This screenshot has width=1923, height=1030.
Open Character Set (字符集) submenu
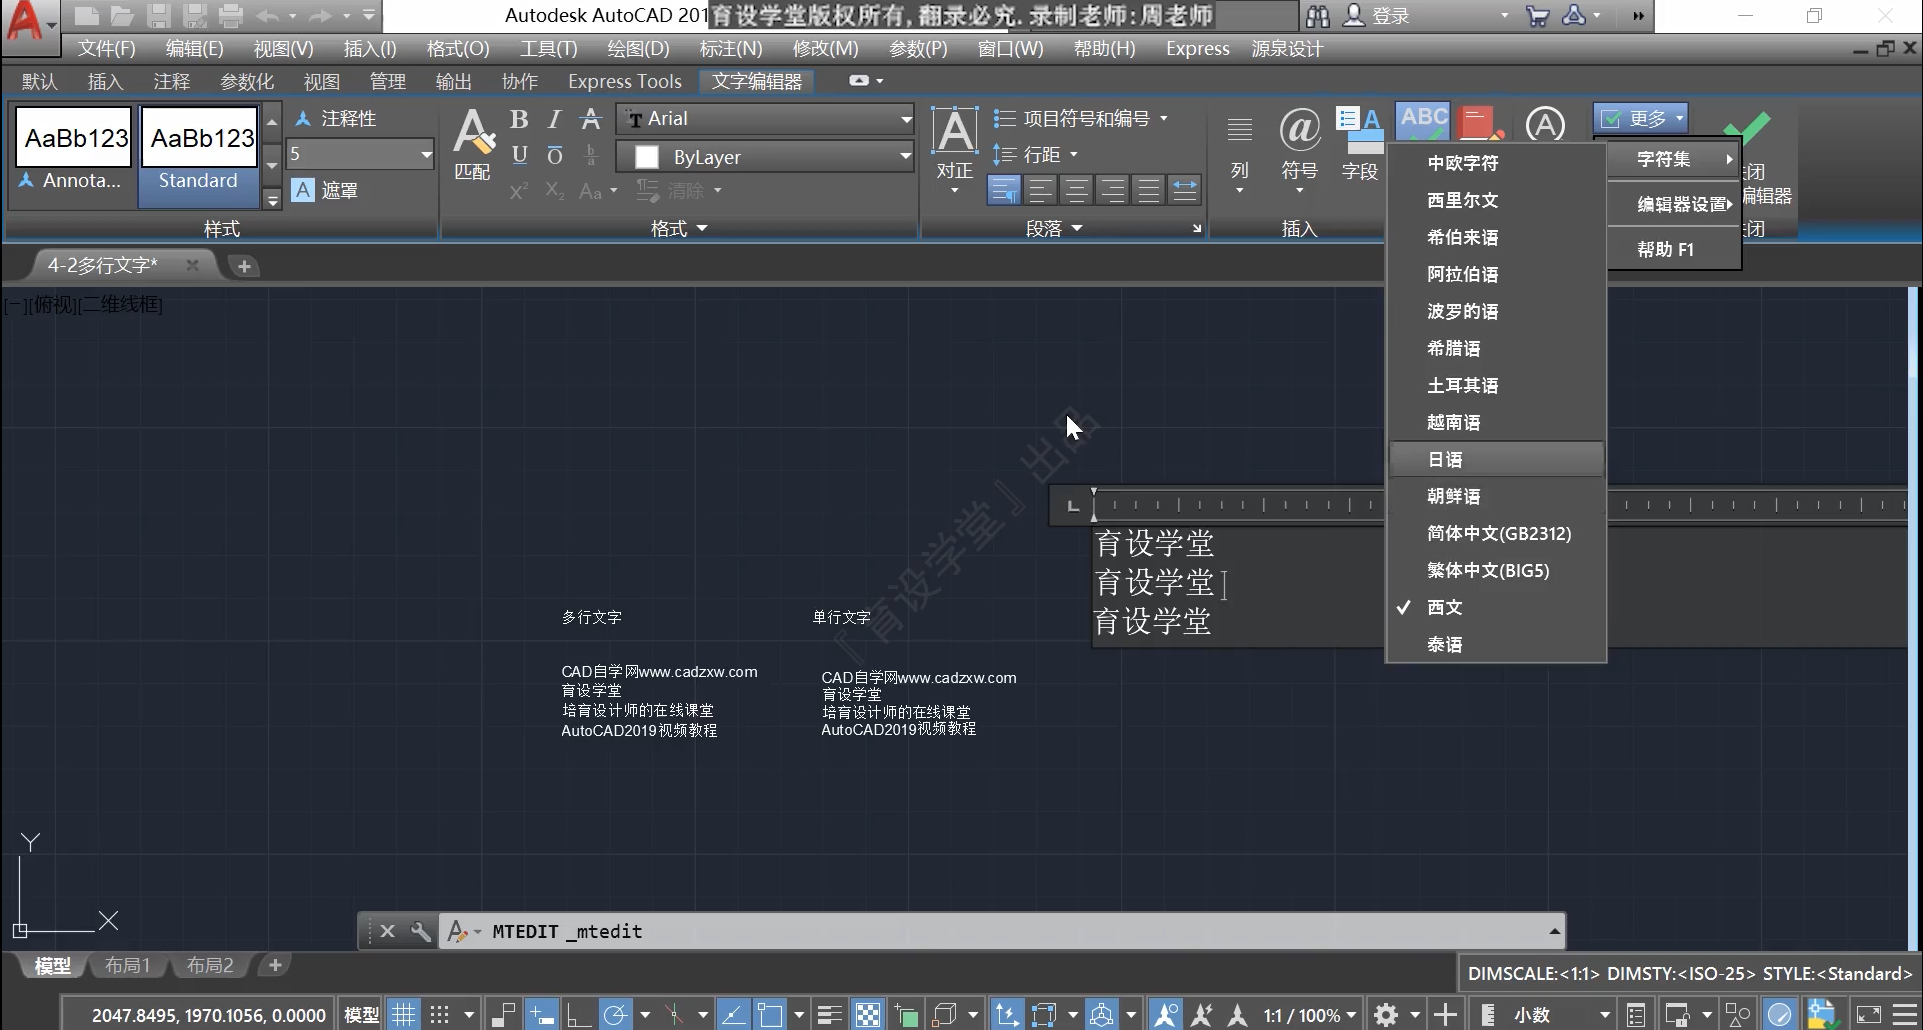coord(1675,159)
